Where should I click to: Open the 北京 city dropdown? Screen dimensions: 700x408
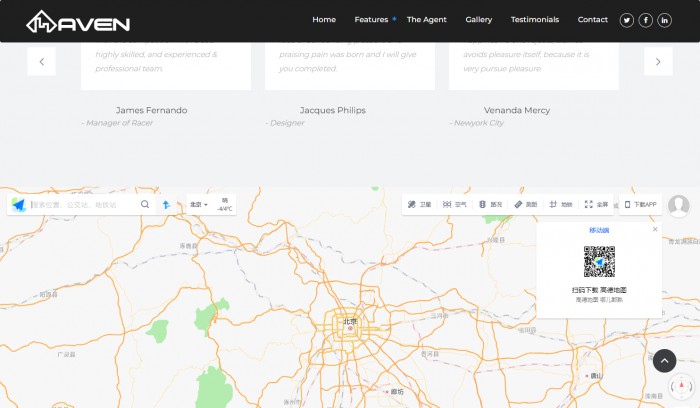[199, 204]
